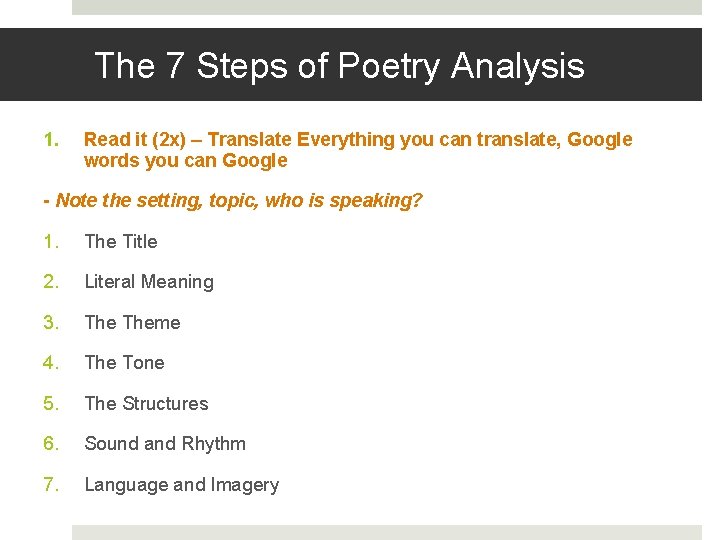Image resolution: width=720 pixels, height=540 pixels.
Task: Click the italic "Note the setting, topic" line
Action: (233, 201)
